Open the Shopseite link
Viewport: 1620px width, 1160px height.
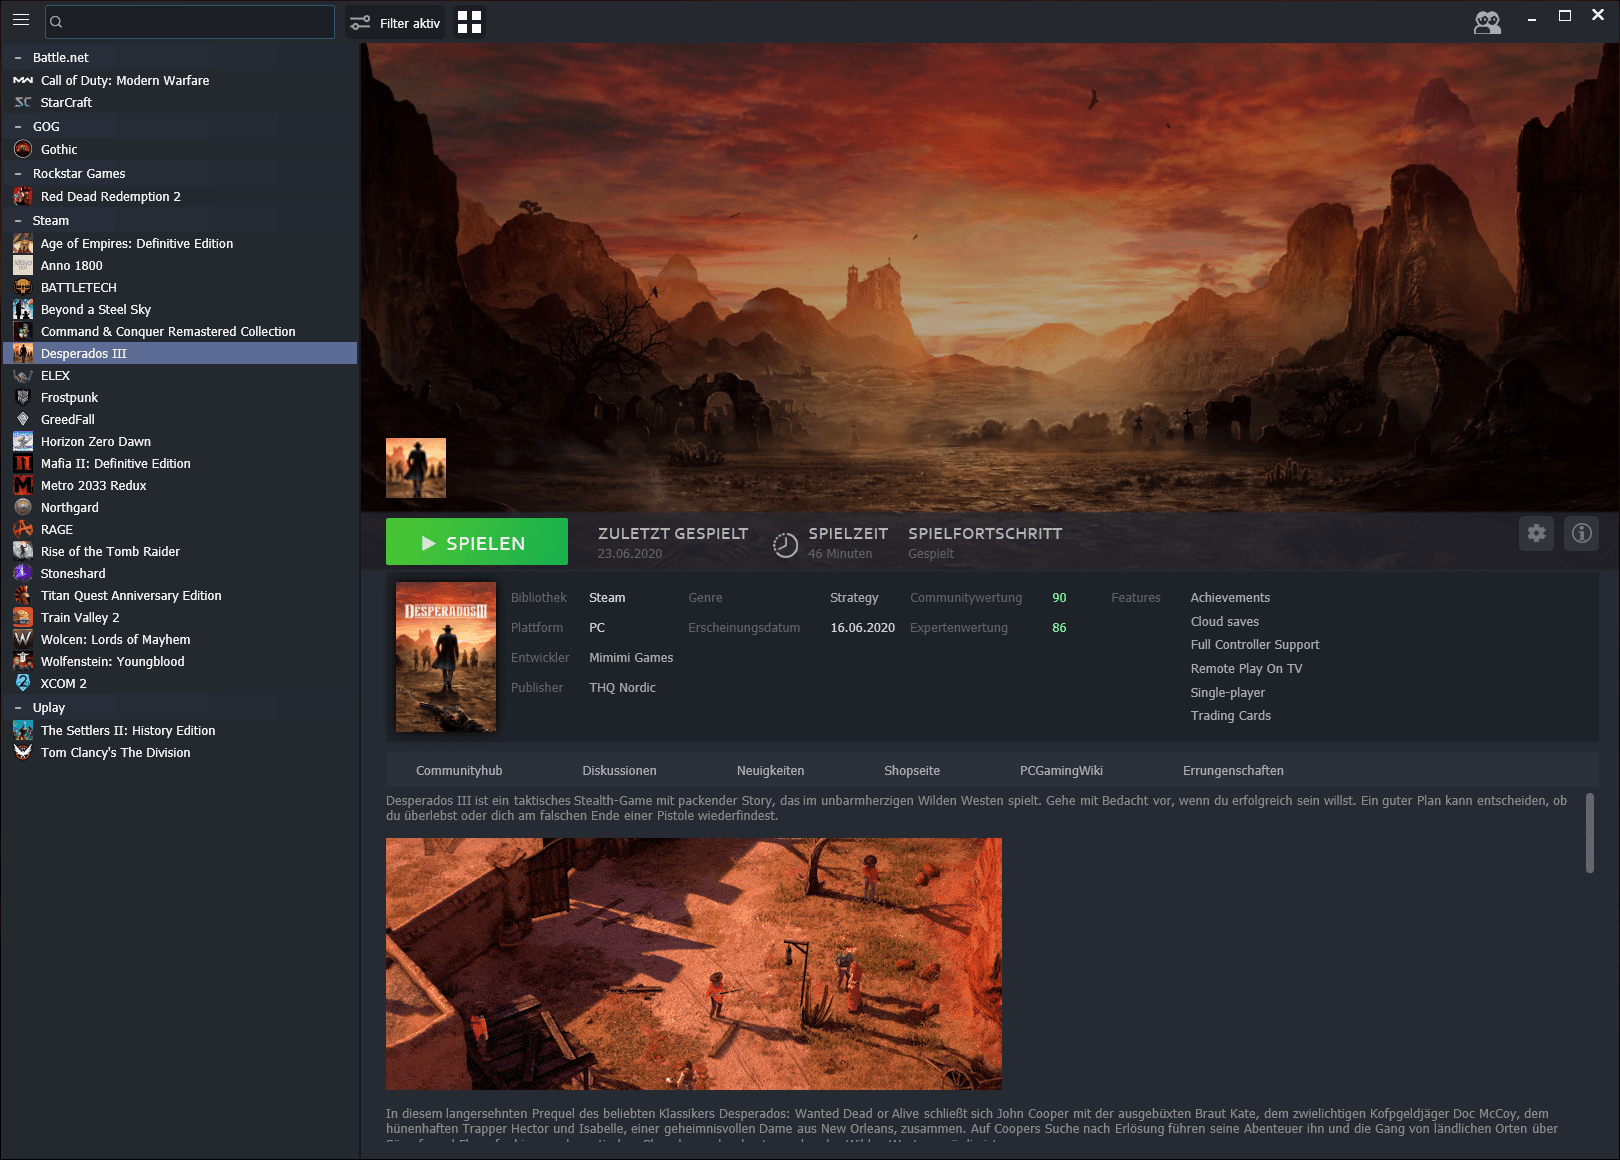tap(912, 771)
